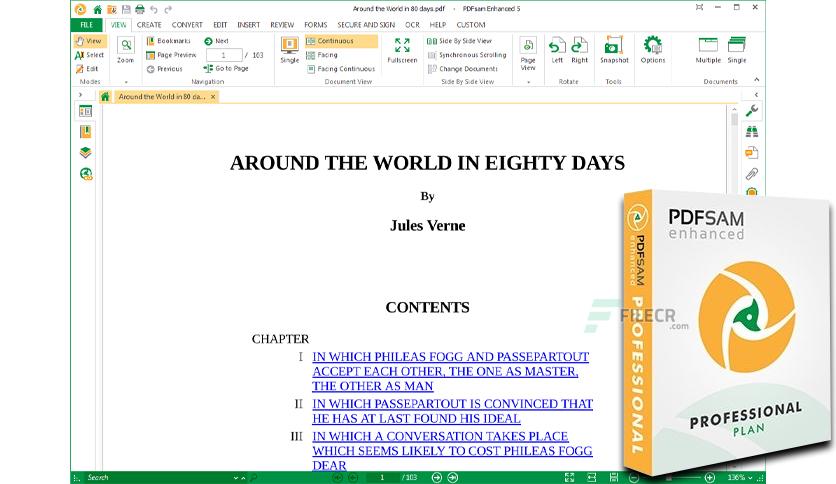Viewport: 836px width, 484px height.
Task: Click the globe links icon in left sidebar
Action: pyautogui.click(x=86, y=174)
